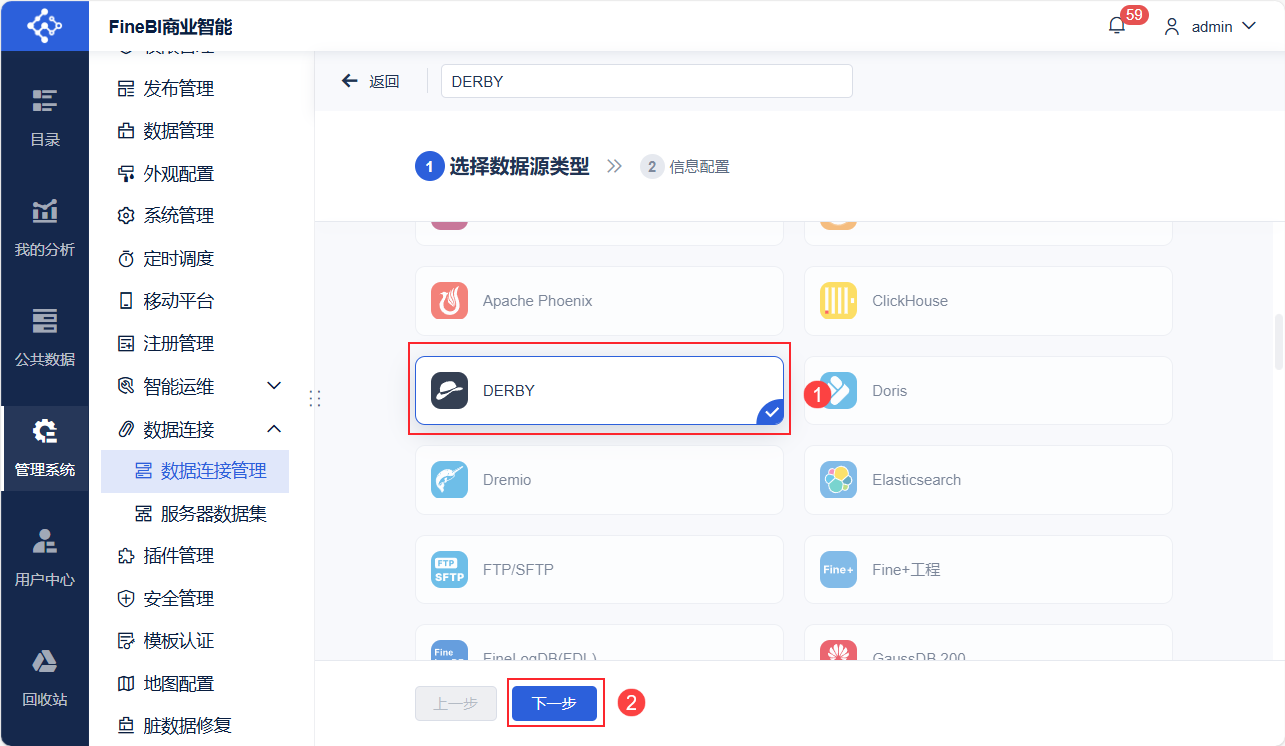This screenshot has width=1285, height=746.
Task: Click step 2 信息配置
Action: [685, 167]
